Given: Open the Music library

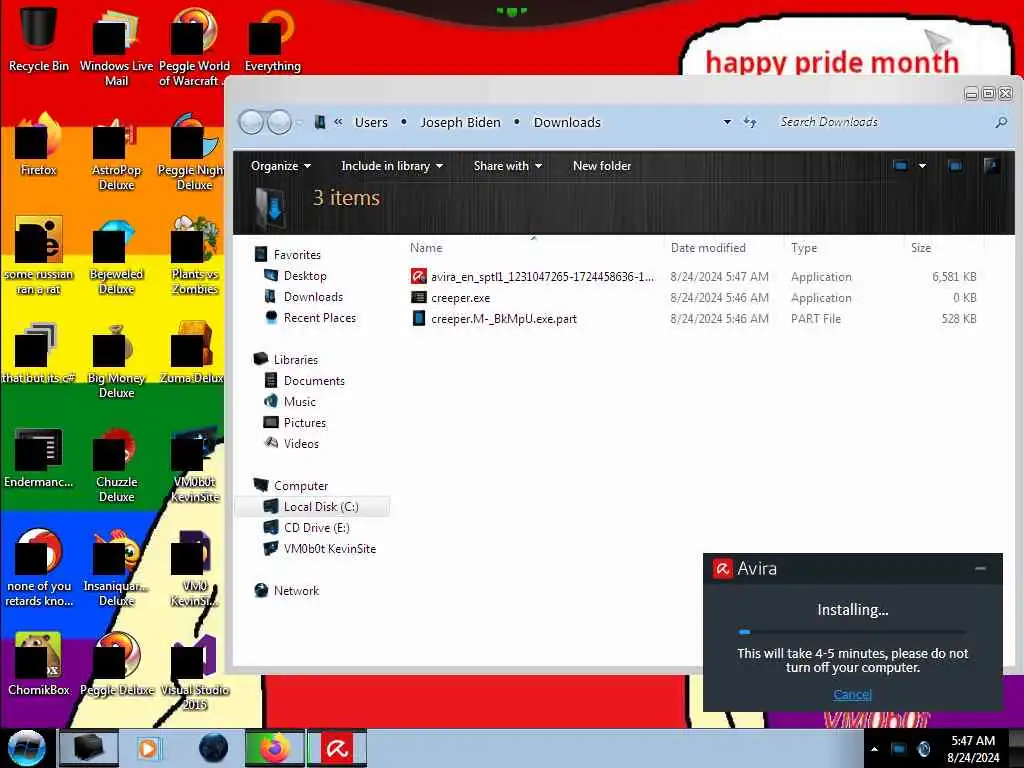Looking at the screenshot, I should pyautogui.click(x=299, y=402).
